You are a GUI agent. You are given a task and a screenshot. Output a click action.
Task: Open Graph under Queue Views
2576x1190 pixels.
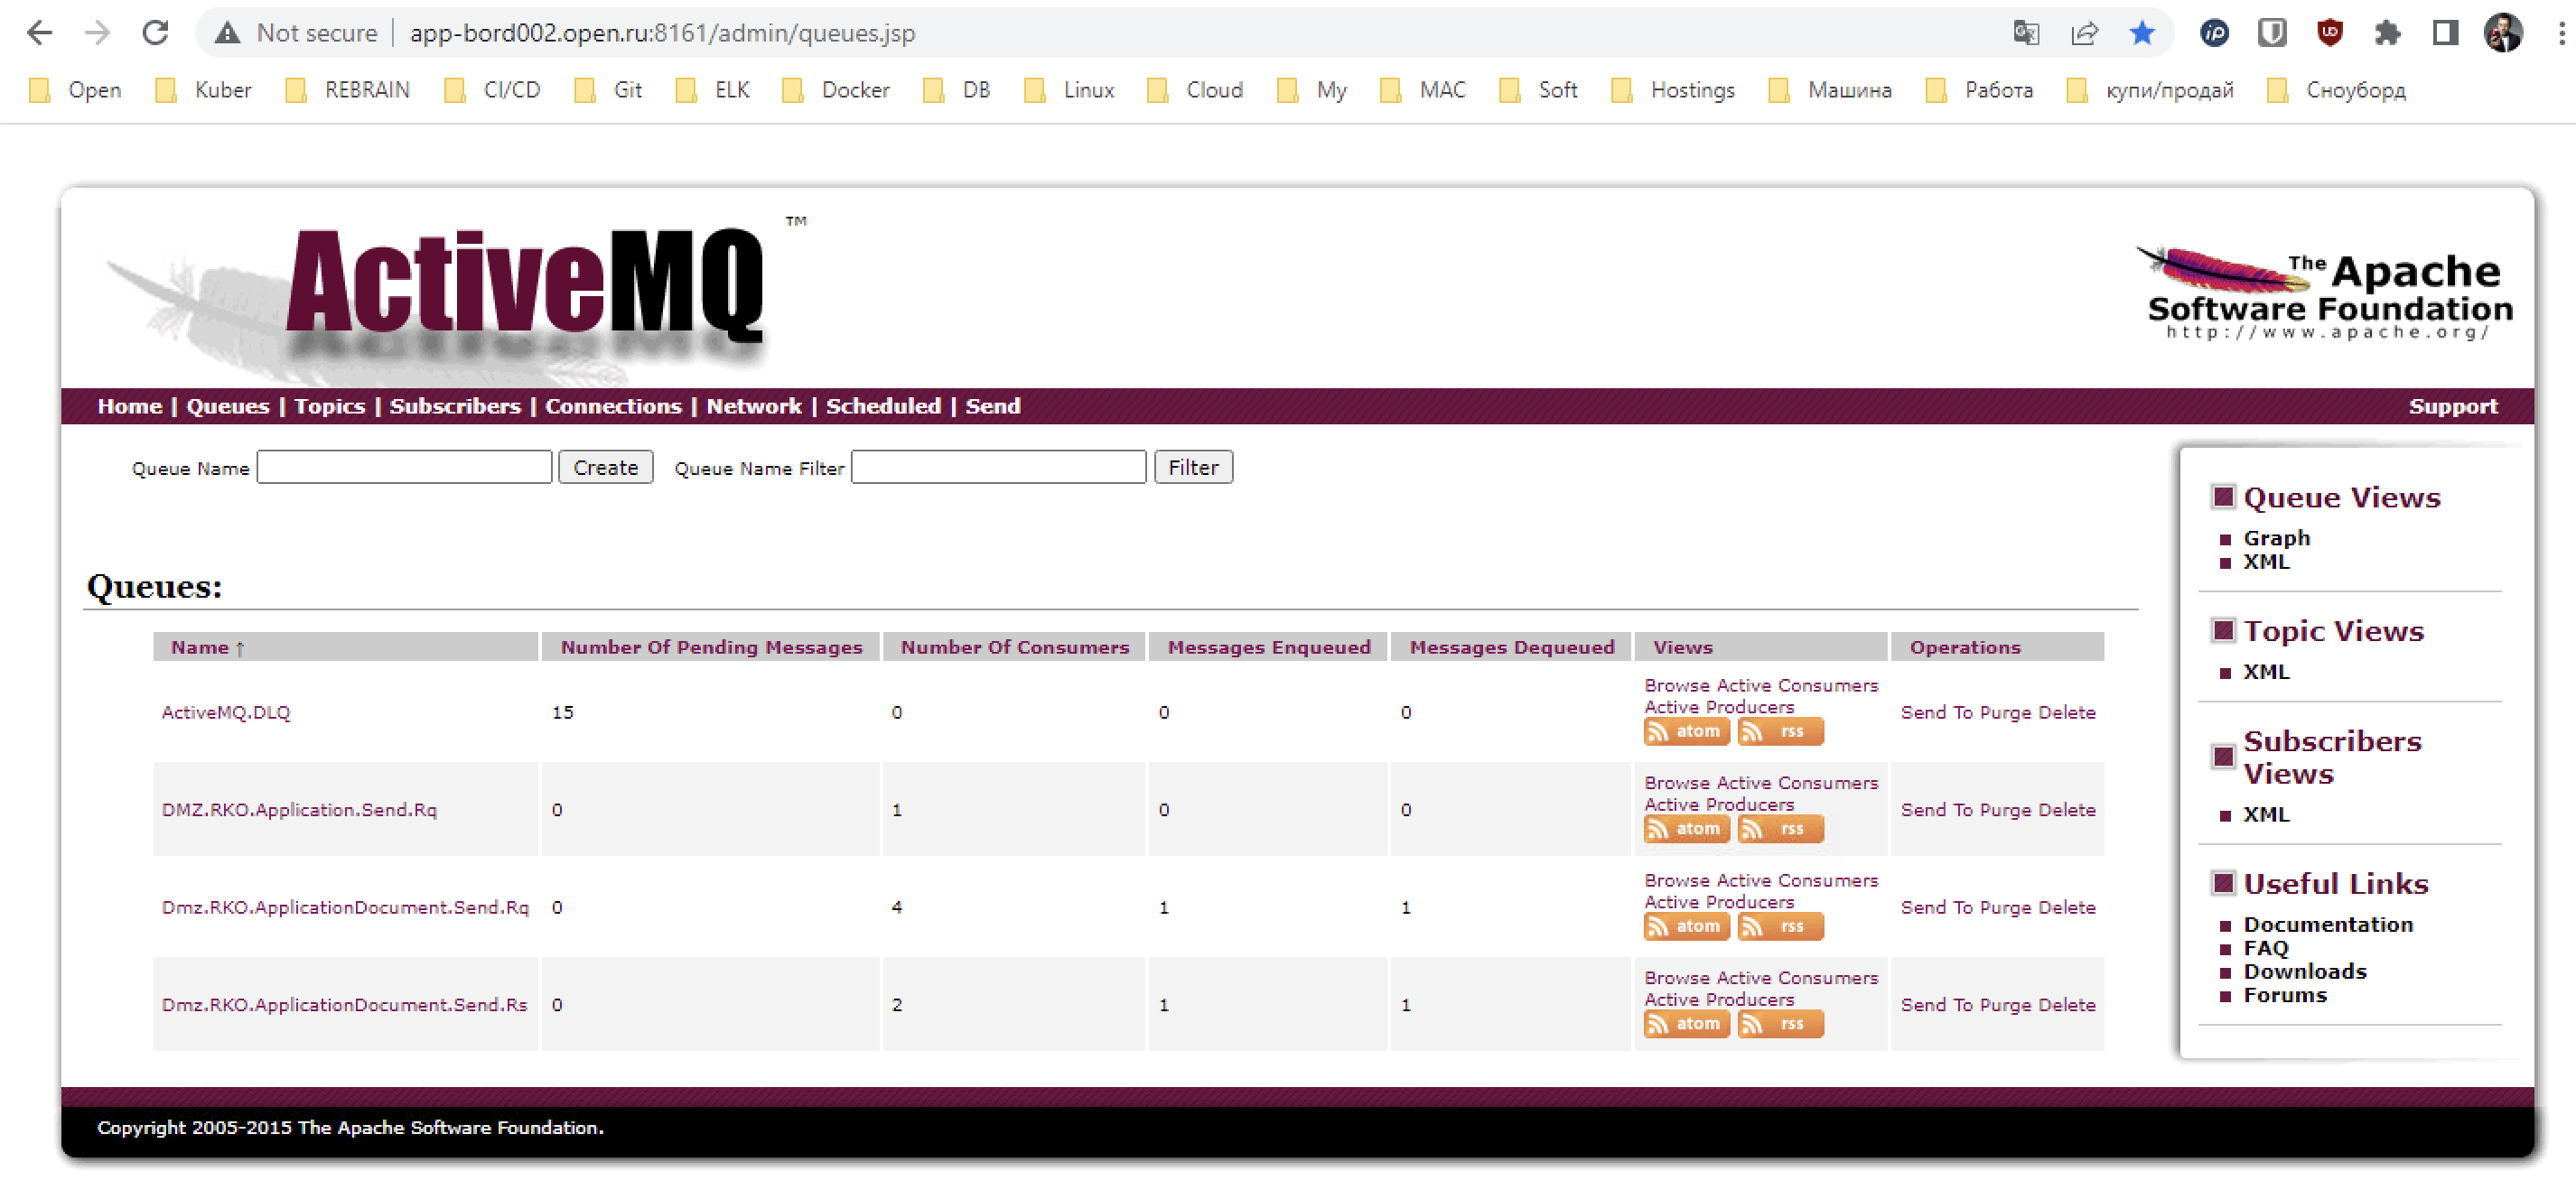(2276, 538)
